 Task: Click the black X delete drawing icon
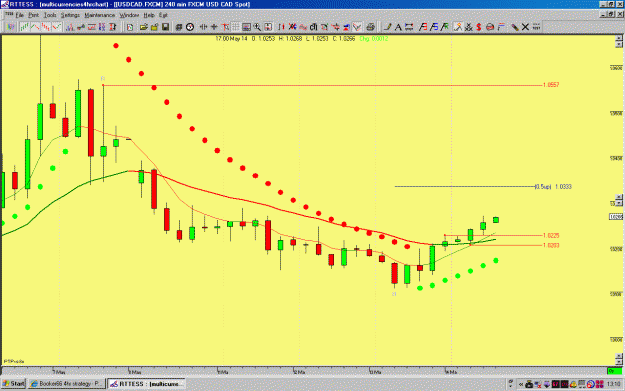point(525,27)
